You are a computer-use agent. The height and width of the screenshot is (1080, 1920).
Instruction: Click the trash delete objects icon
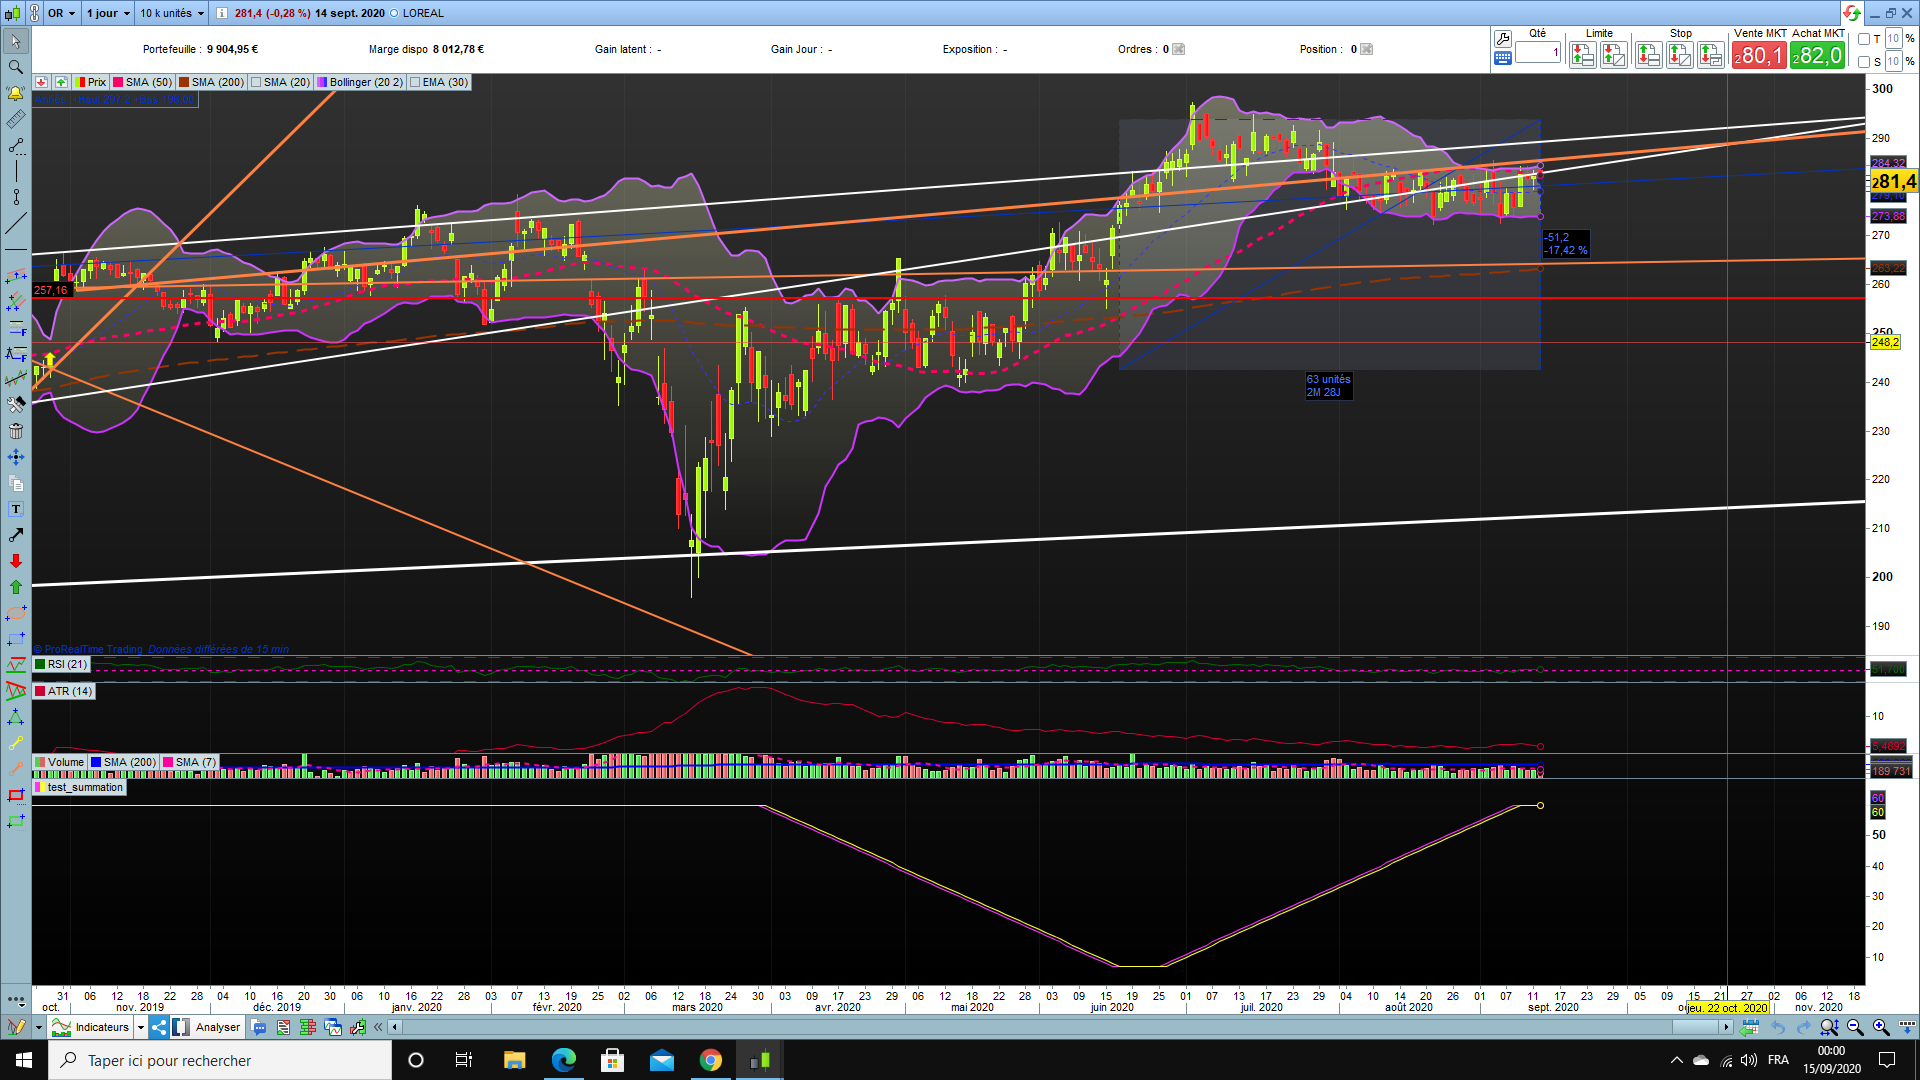click(x=15, y=431)
